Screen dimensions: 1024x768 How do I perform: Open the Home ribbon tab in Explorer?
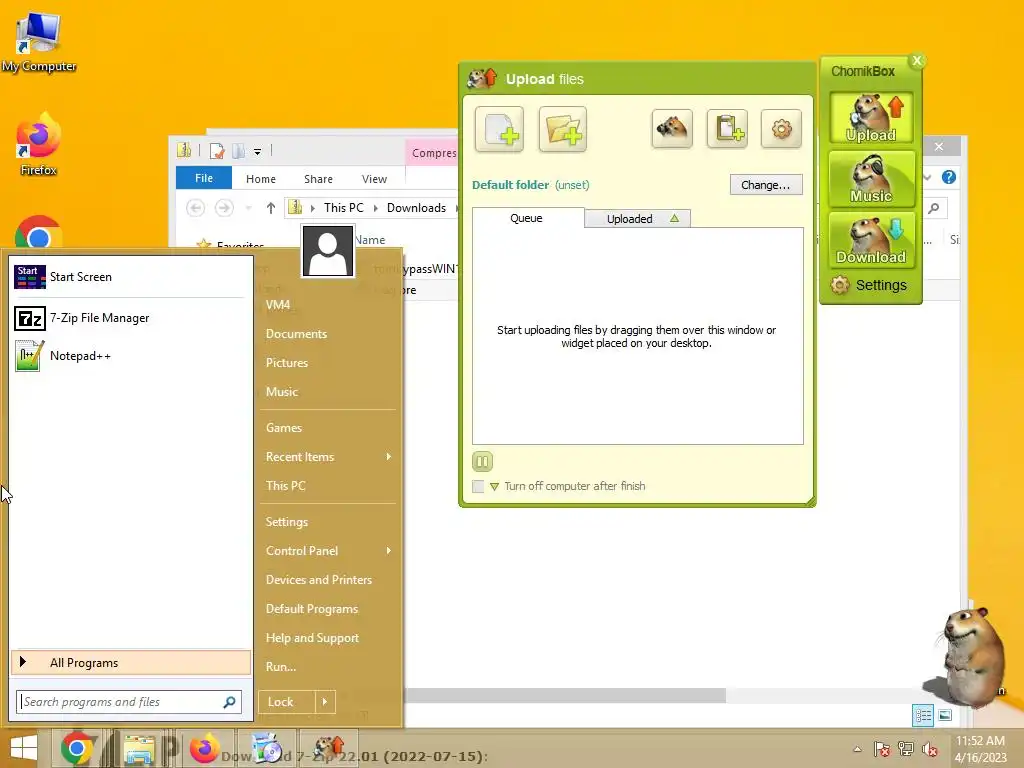point(261,179)
